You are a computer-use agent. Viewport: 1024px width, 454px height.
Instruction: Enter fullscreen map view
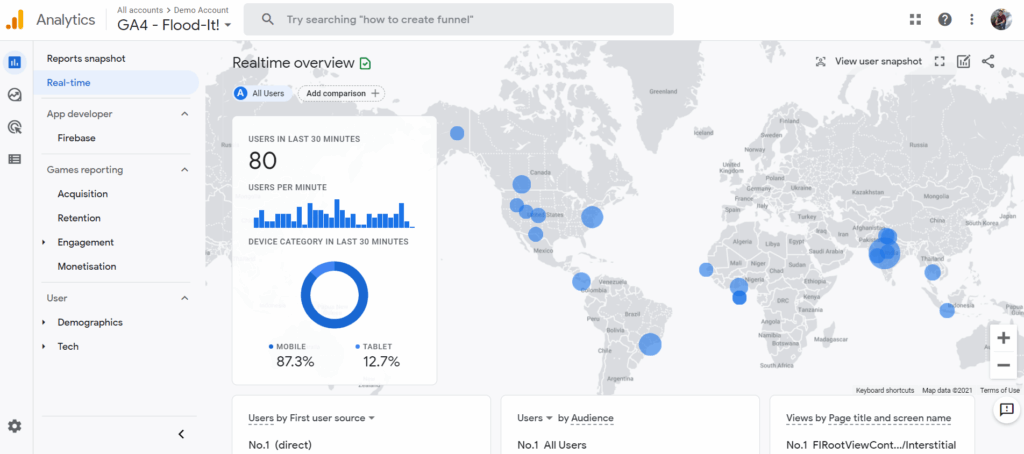(x=939, y=62)
